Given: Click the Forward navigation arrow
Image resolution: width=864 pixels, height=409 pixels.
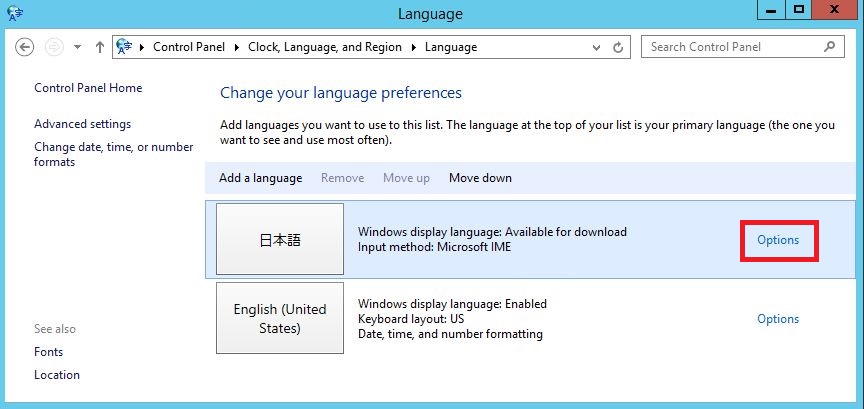Looking at the screenshot, I should [x=54, y=47].
